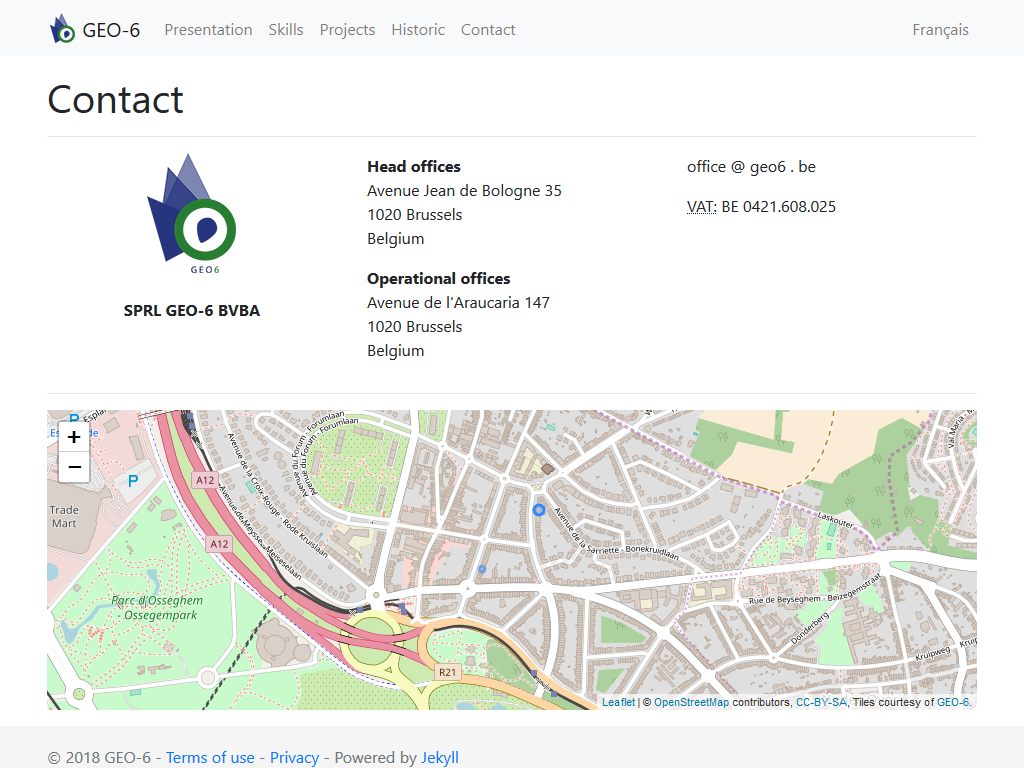Open the Presentation page
Image resolution: width=1024 pixels, height=768 pixels.
pos(208,30)
